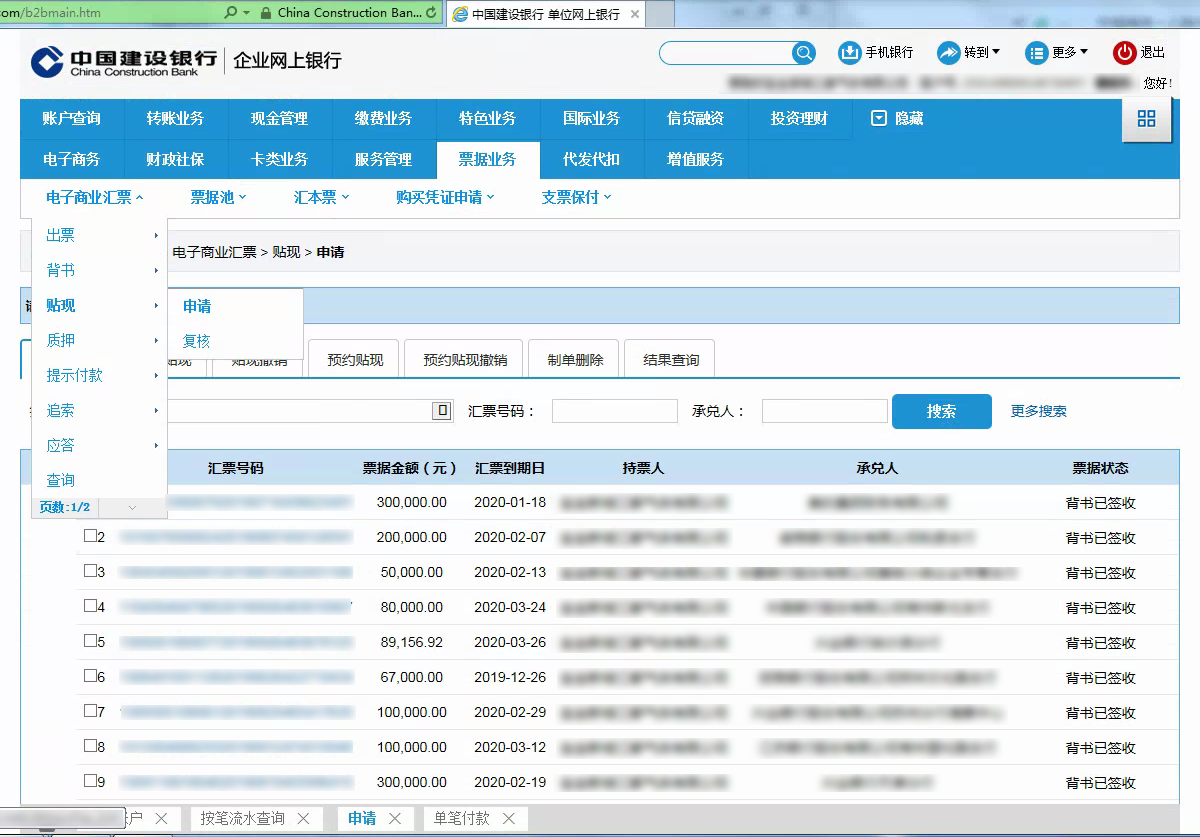Click the top search text box
Viewport: 1200px width, 837px height.
tap(726, 53)
